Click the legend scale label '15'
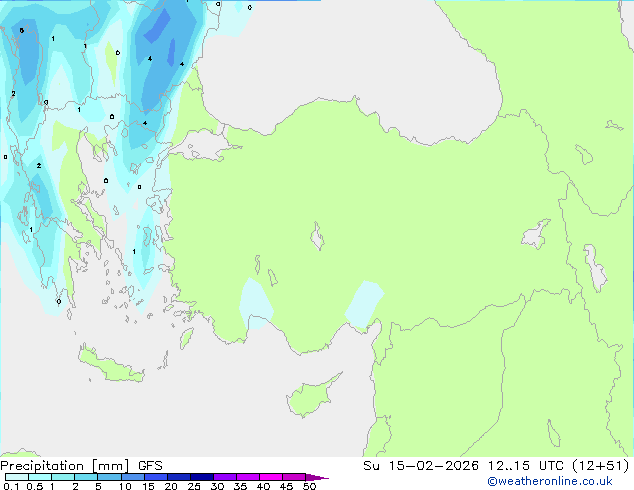The image size is (634, 490). (148, 486)
